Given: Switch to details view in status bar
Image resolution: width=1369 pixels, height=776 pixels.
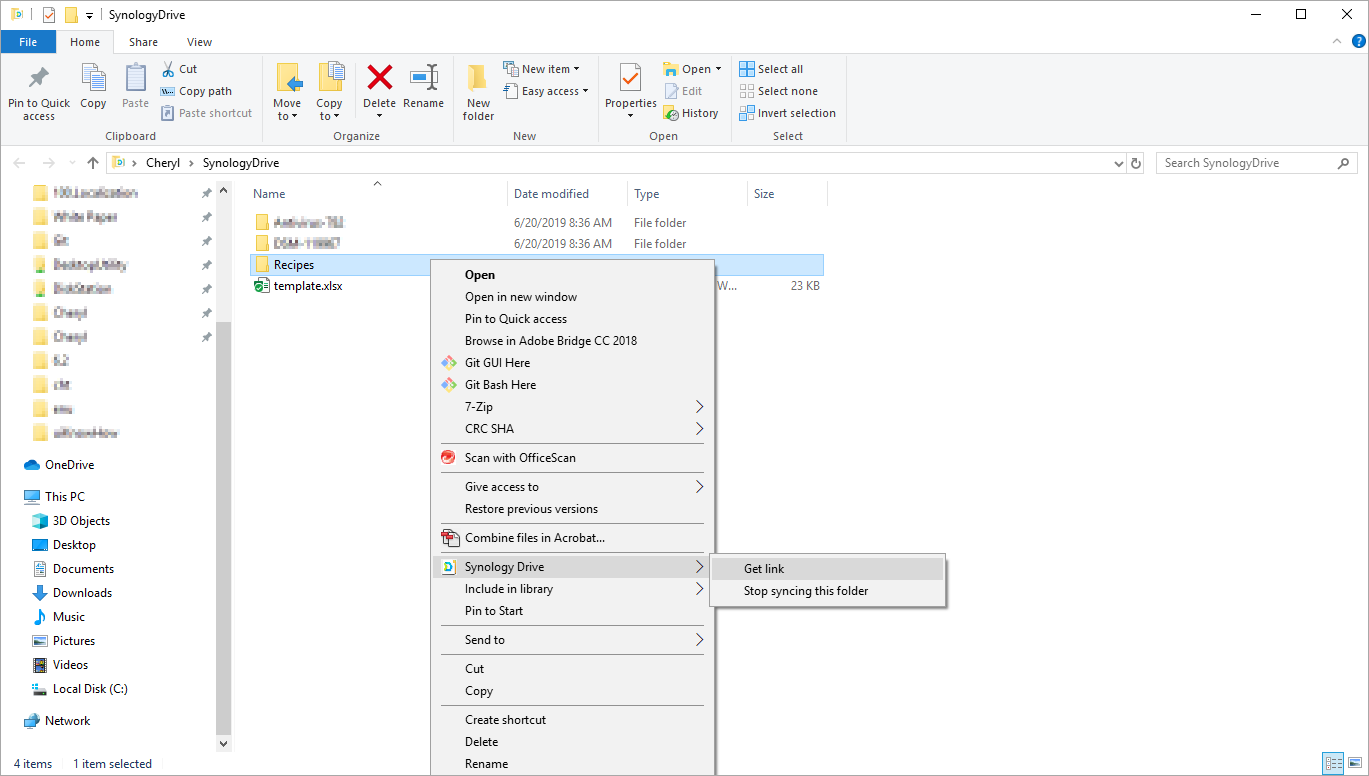Looking at the screenshot, I should pos(1333,763).
